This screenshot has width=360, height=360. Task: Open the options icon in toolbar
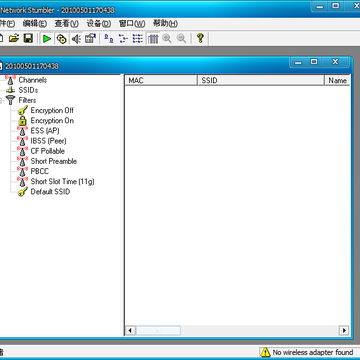pyautogui.click(x=90, y=39)
